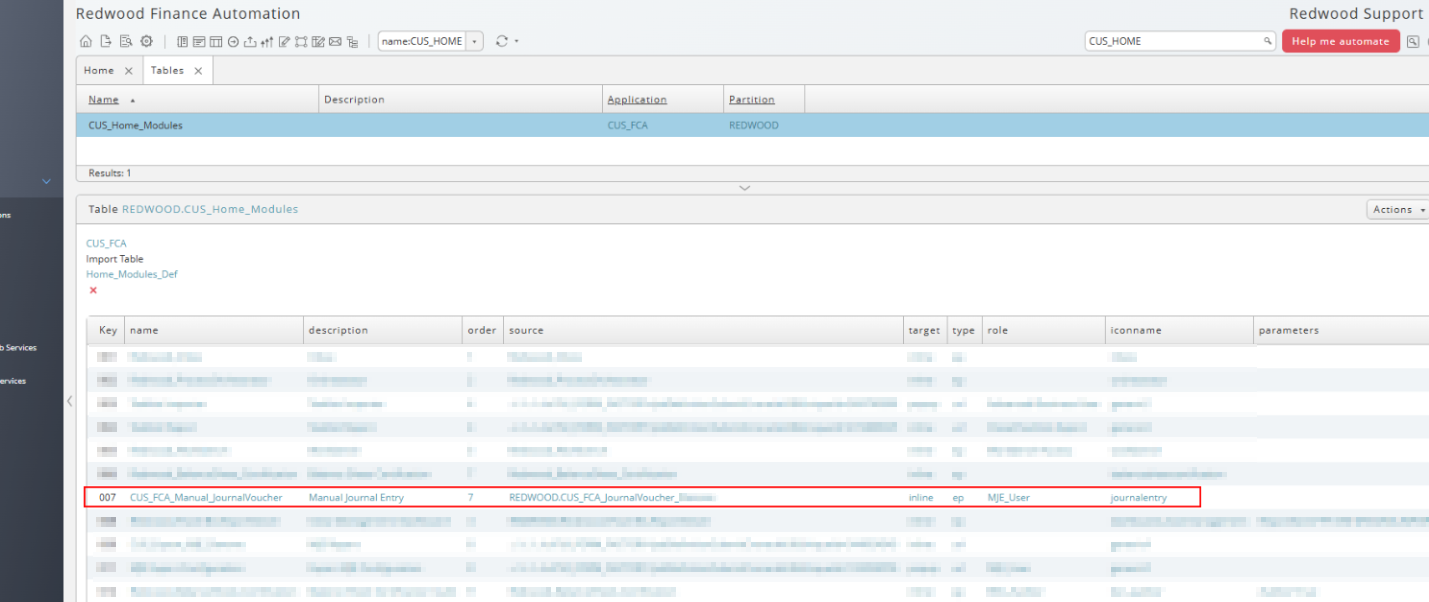The width and height of the screenshot is (1429, 602).
Task: Select the CUS_Home_Modules result row
Action: click(x=752, y=125)
